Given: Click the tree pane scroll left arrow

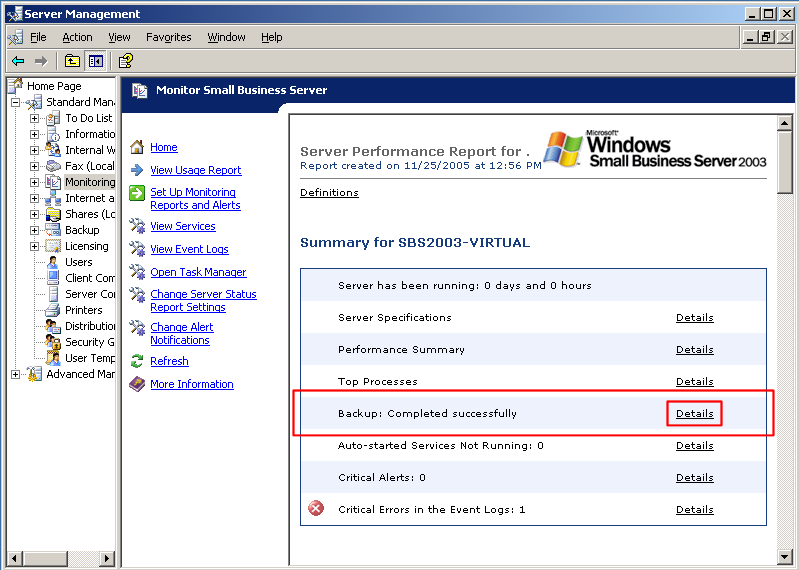Looking at the screenshot, I should coord(15,558).
